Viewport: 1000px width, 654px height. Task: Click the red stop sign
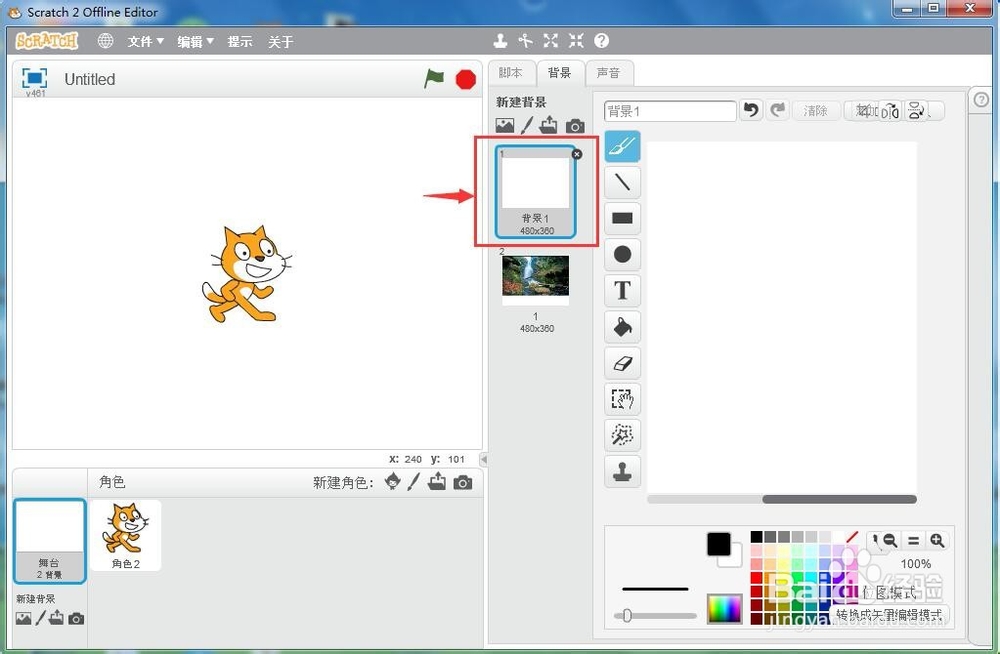tap(466, 80)
